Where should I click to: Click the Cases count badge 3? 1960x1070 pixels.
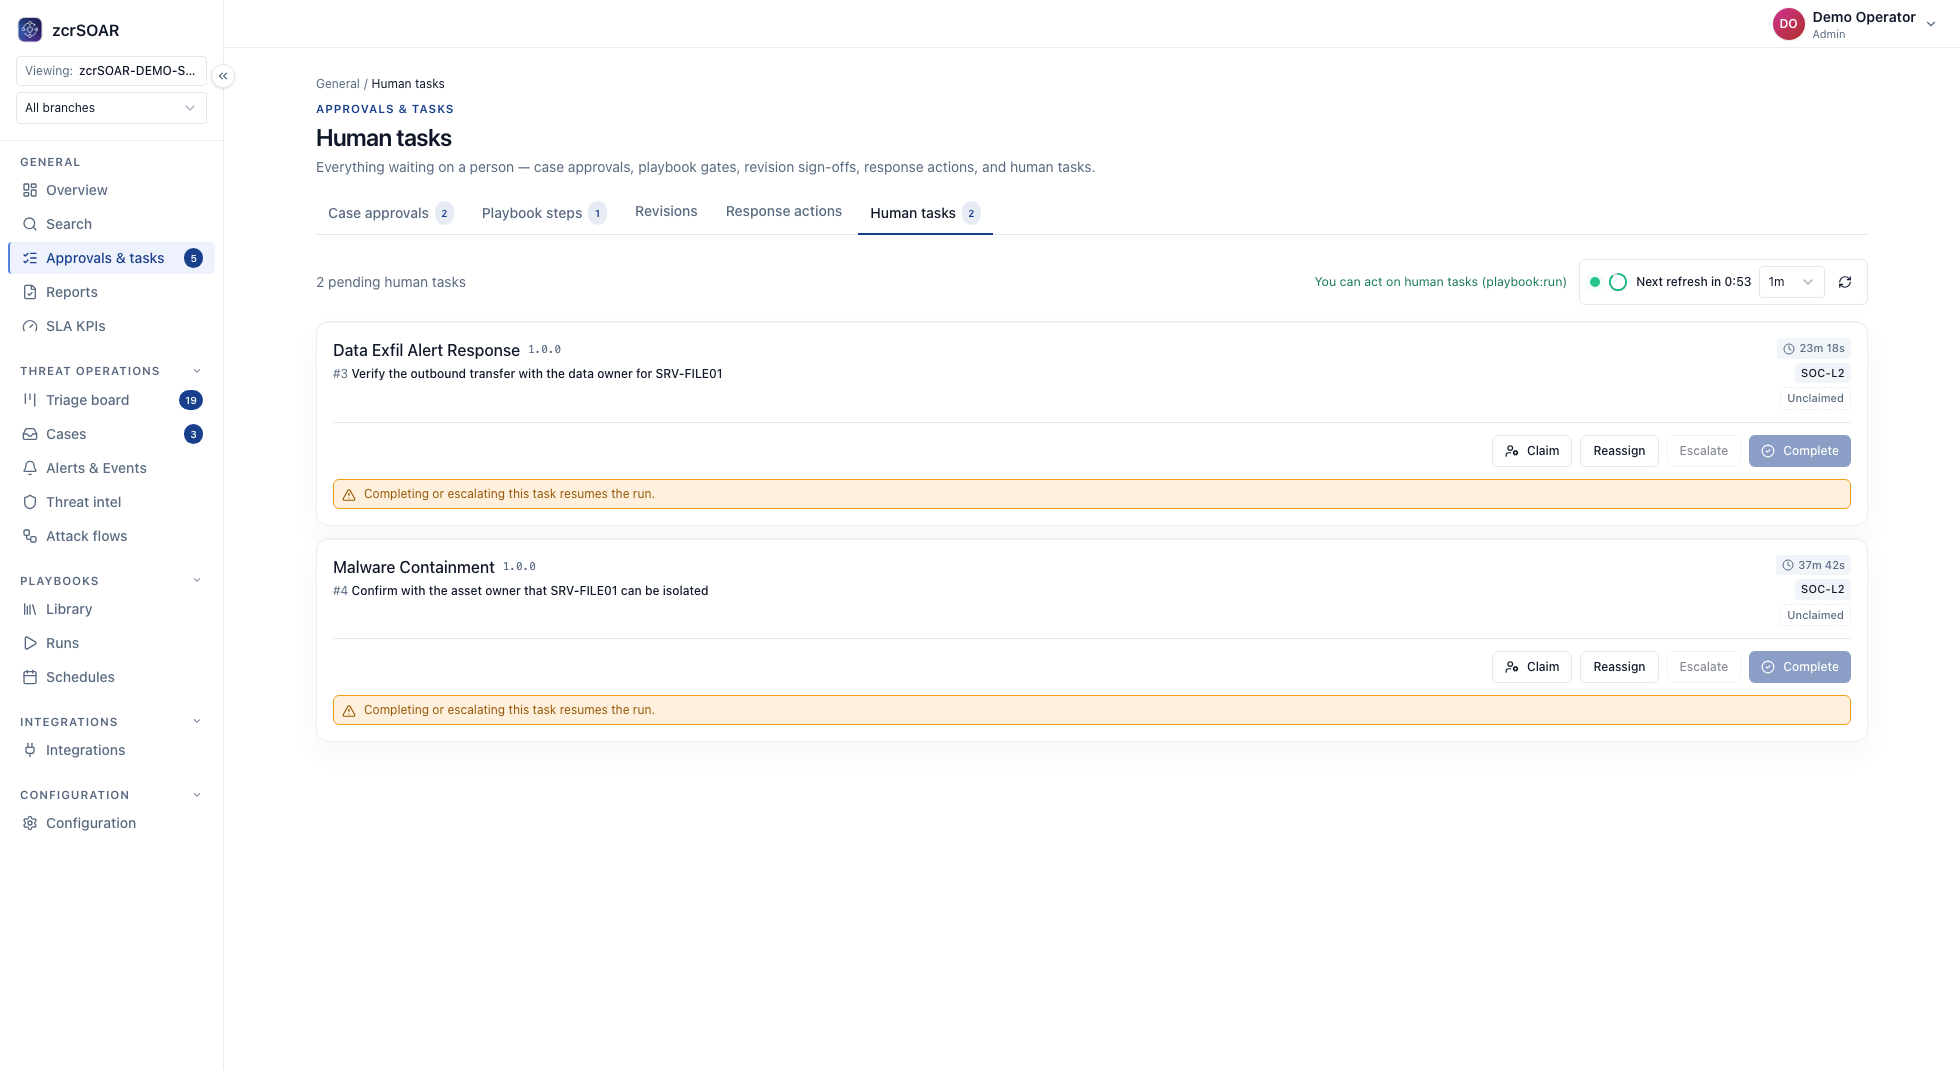[x=193, y=434]
